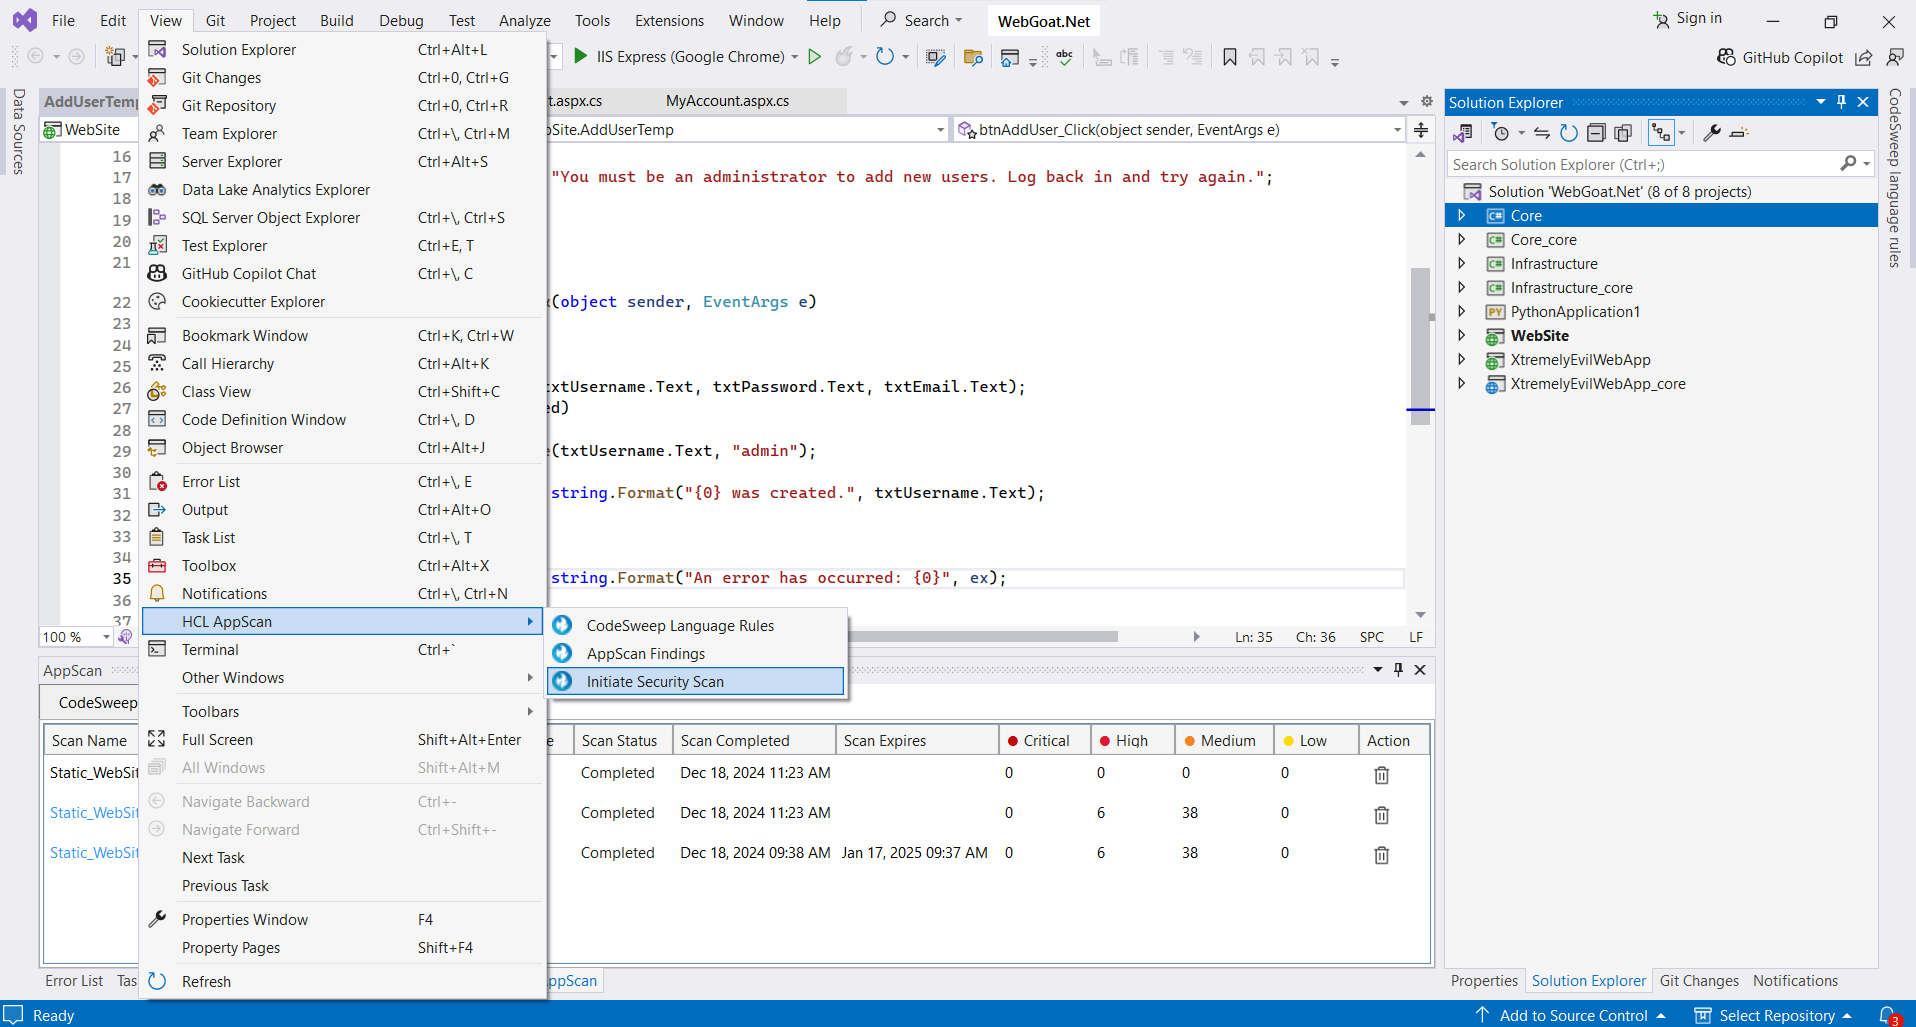Click Show All Files icon in Solution Explorer
This screenshot has width=1916, height=1027.
click(x=1623, y=133)
